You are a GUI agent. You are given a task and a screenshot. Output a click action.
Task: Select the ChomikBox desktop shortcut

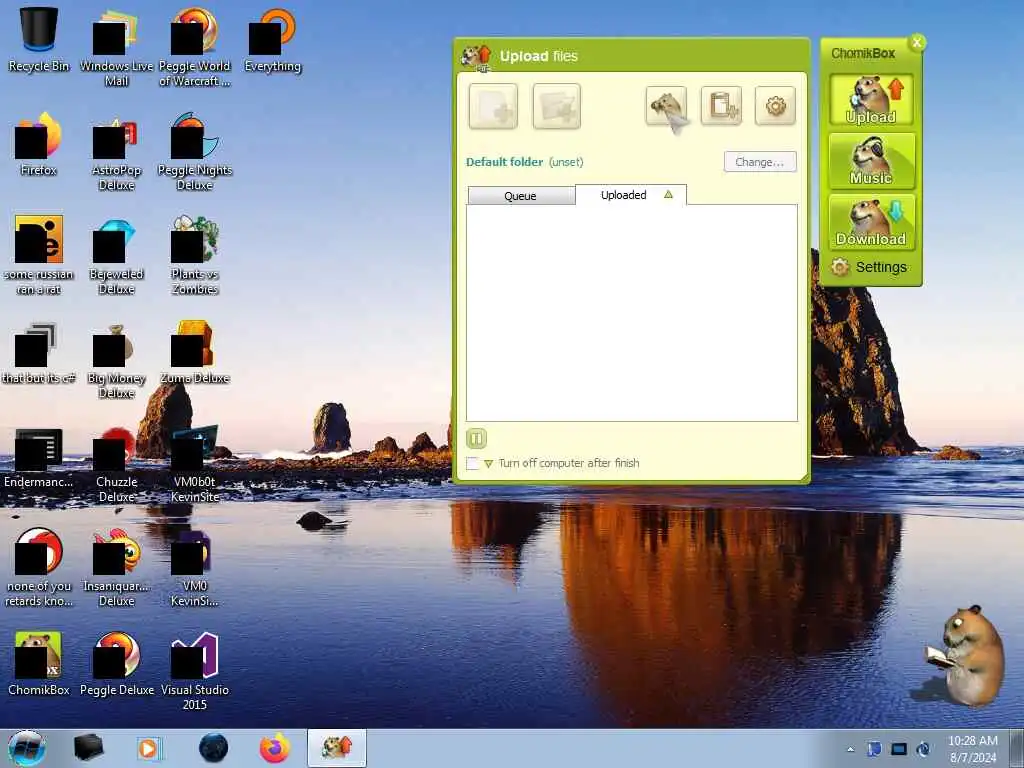coord(39,664)
